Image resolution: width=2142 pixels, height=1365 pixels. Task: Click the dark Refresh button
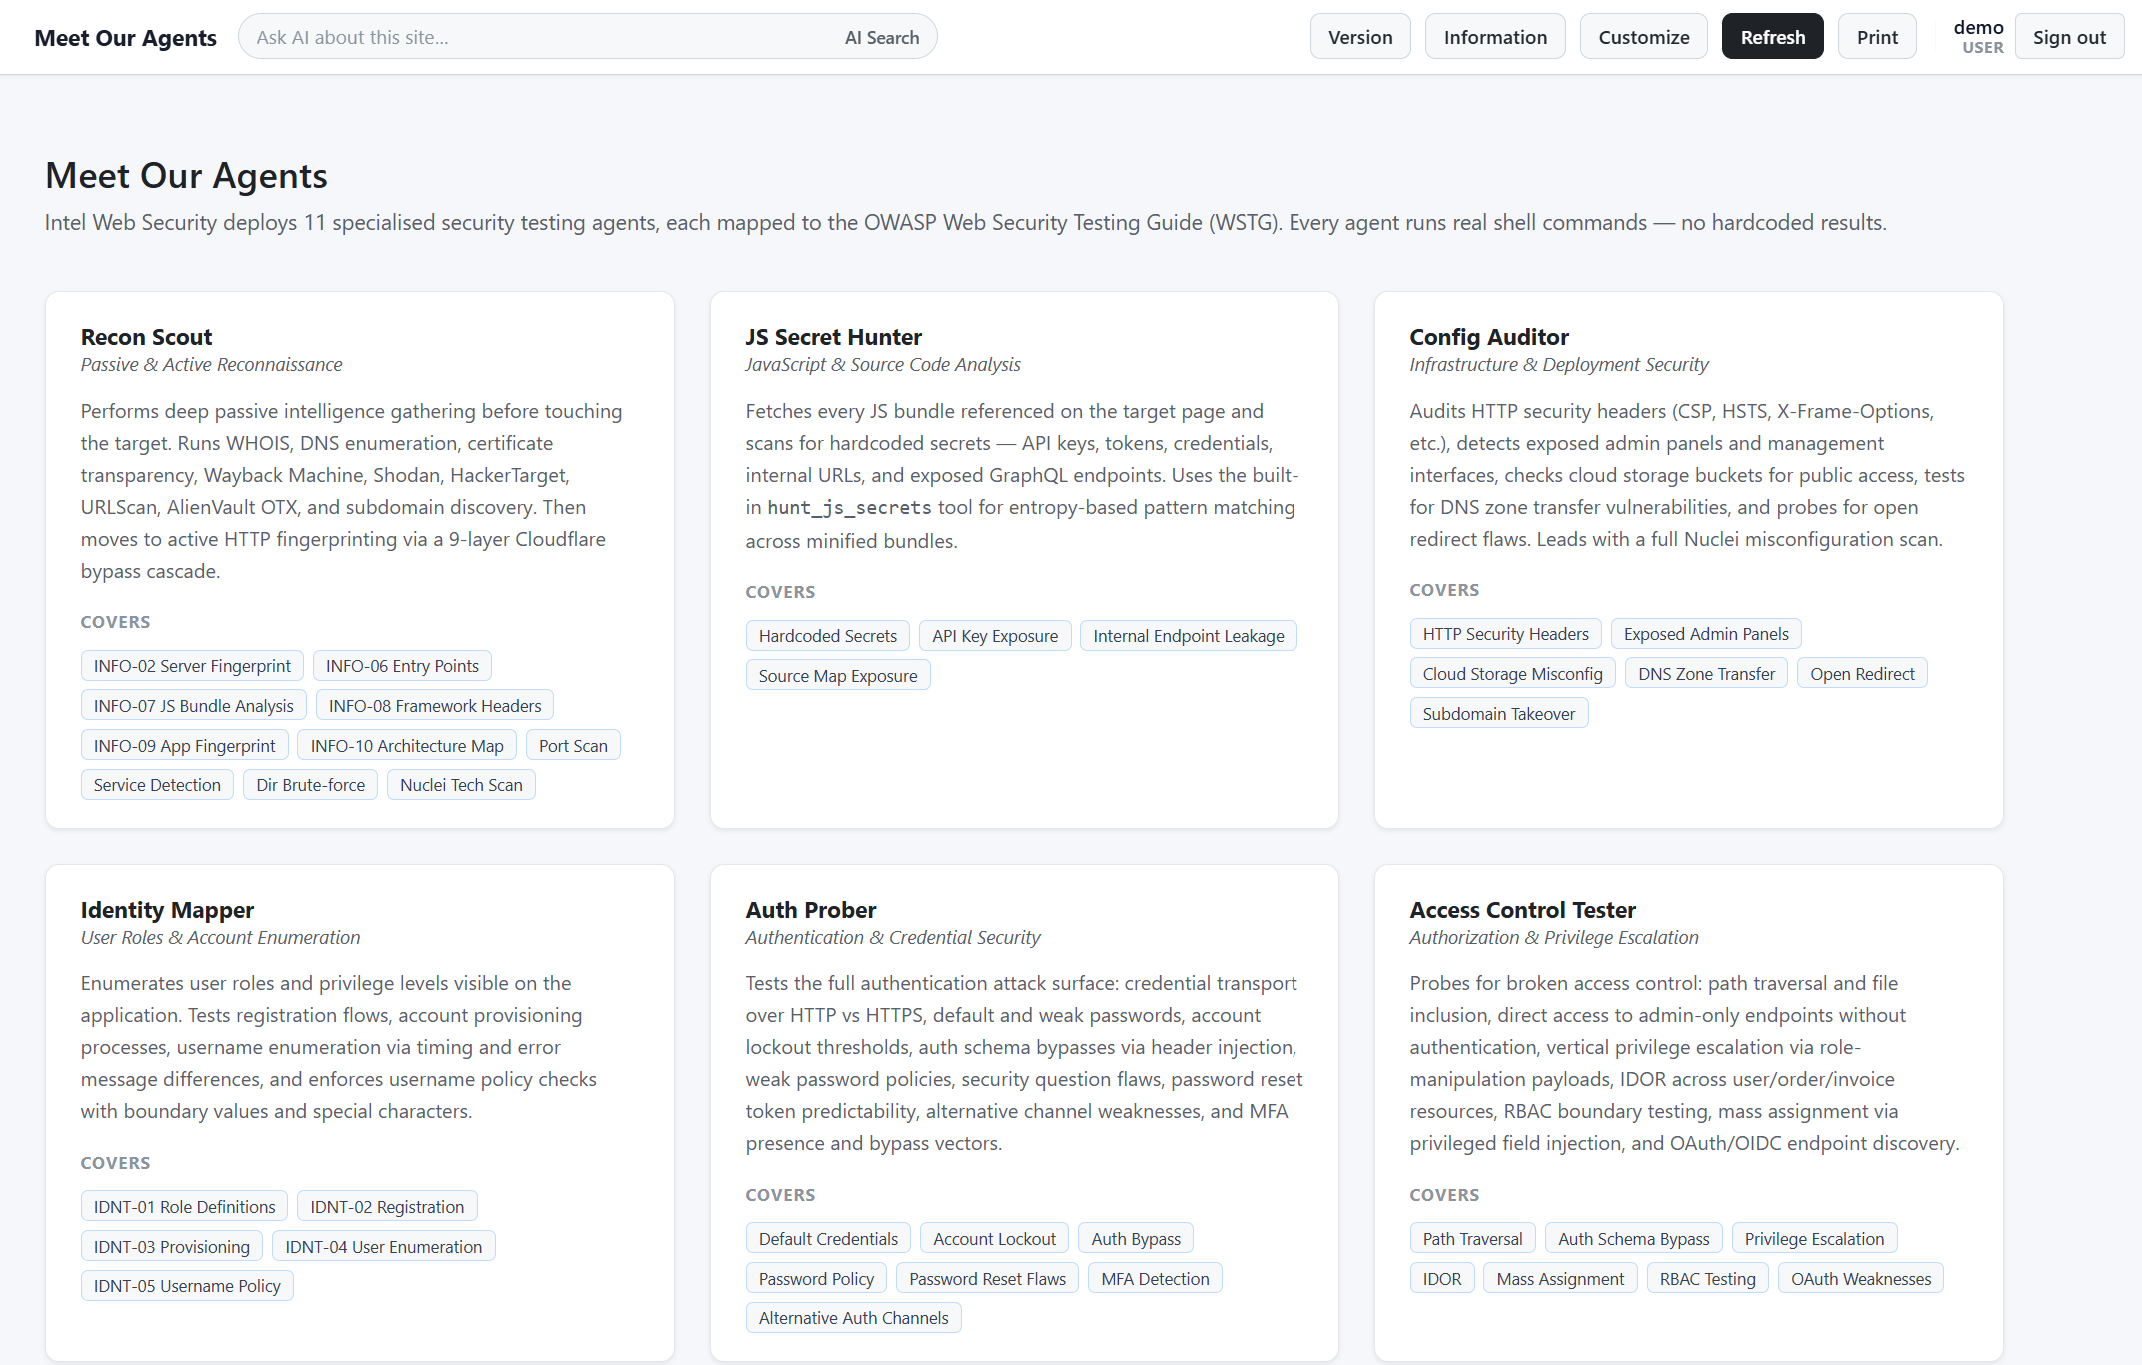click(1773, 37)
